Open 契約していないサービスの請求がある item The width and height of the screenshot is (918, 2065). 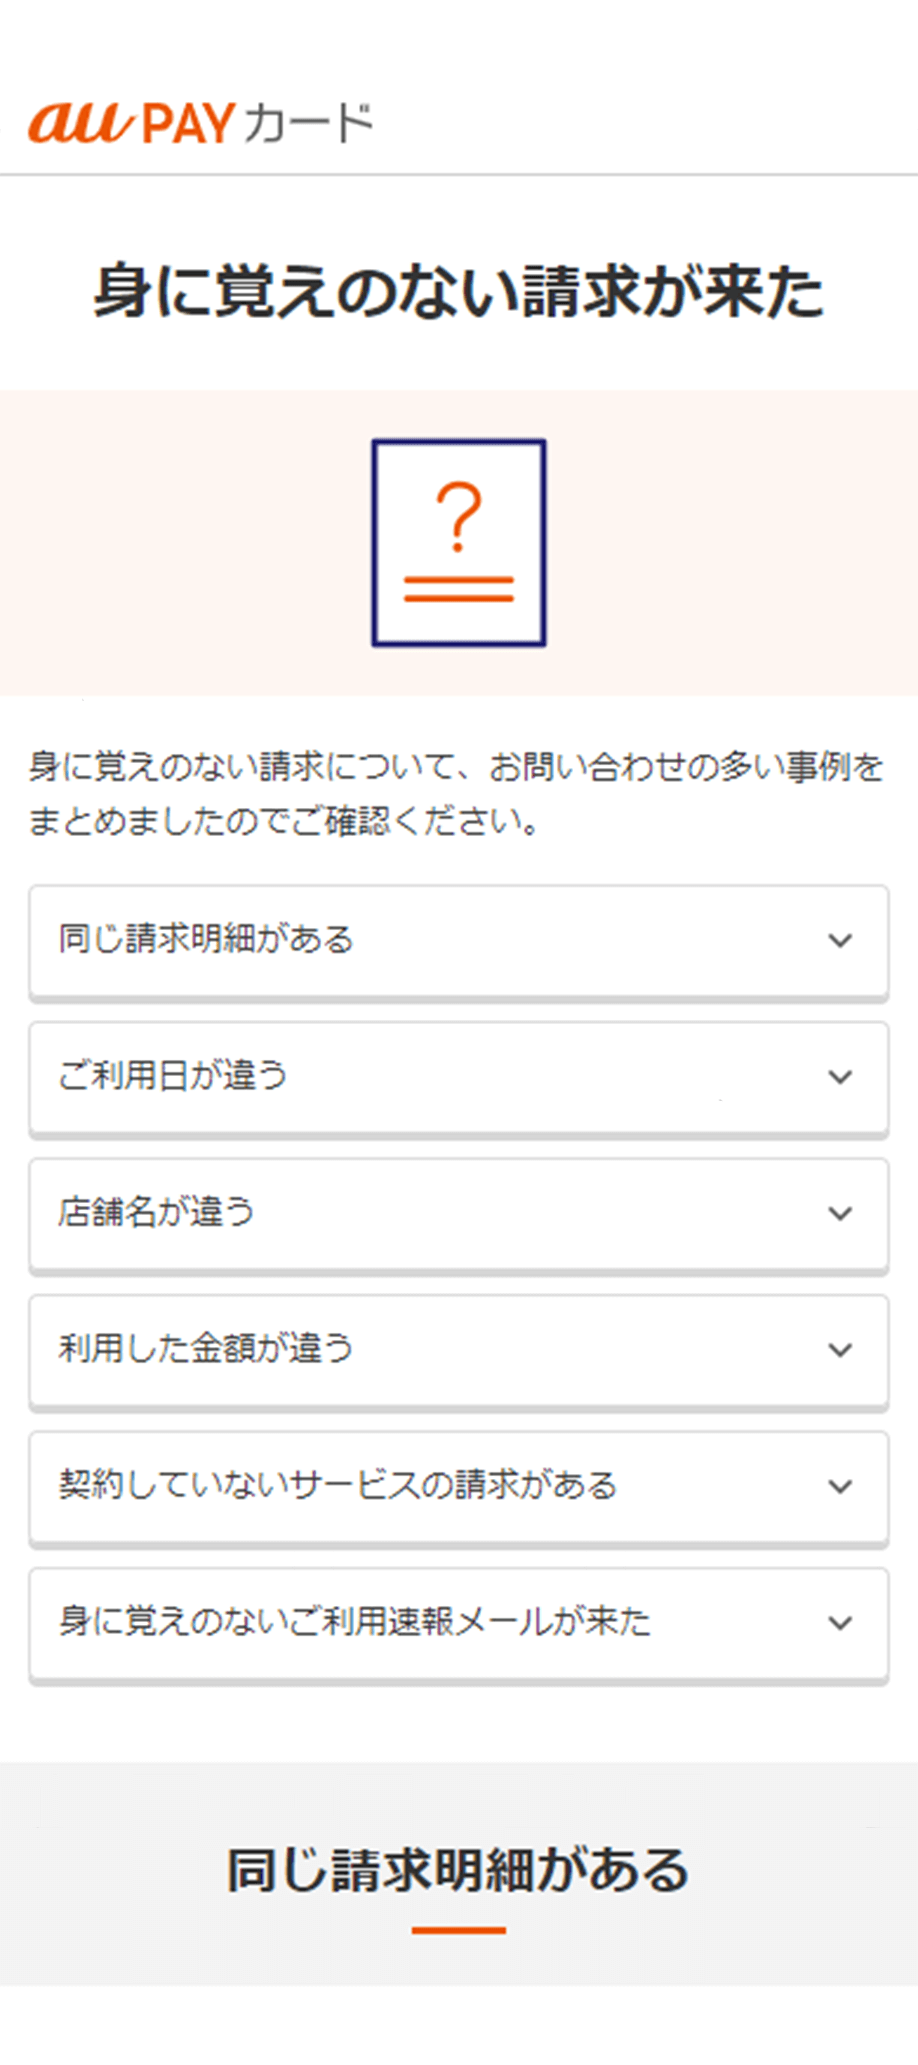pos(338,1486)
